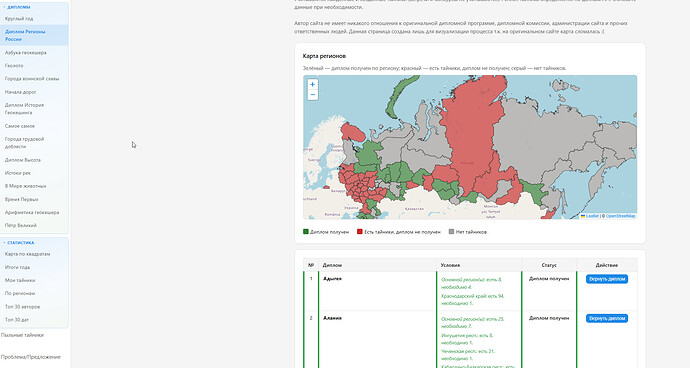
Task: Click the red legend swatch for caches without diploma
Action: click(x=360, y=232)
